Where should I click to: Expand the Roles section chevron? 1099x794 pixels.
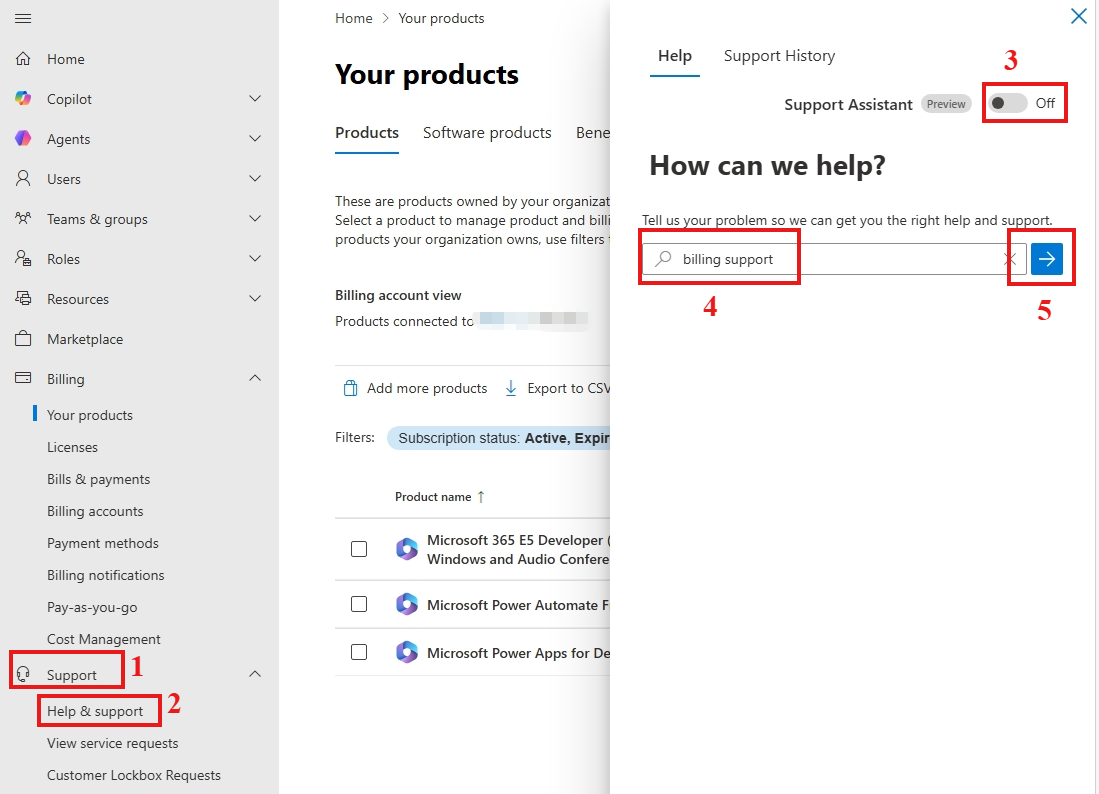(x=255, y=259)
